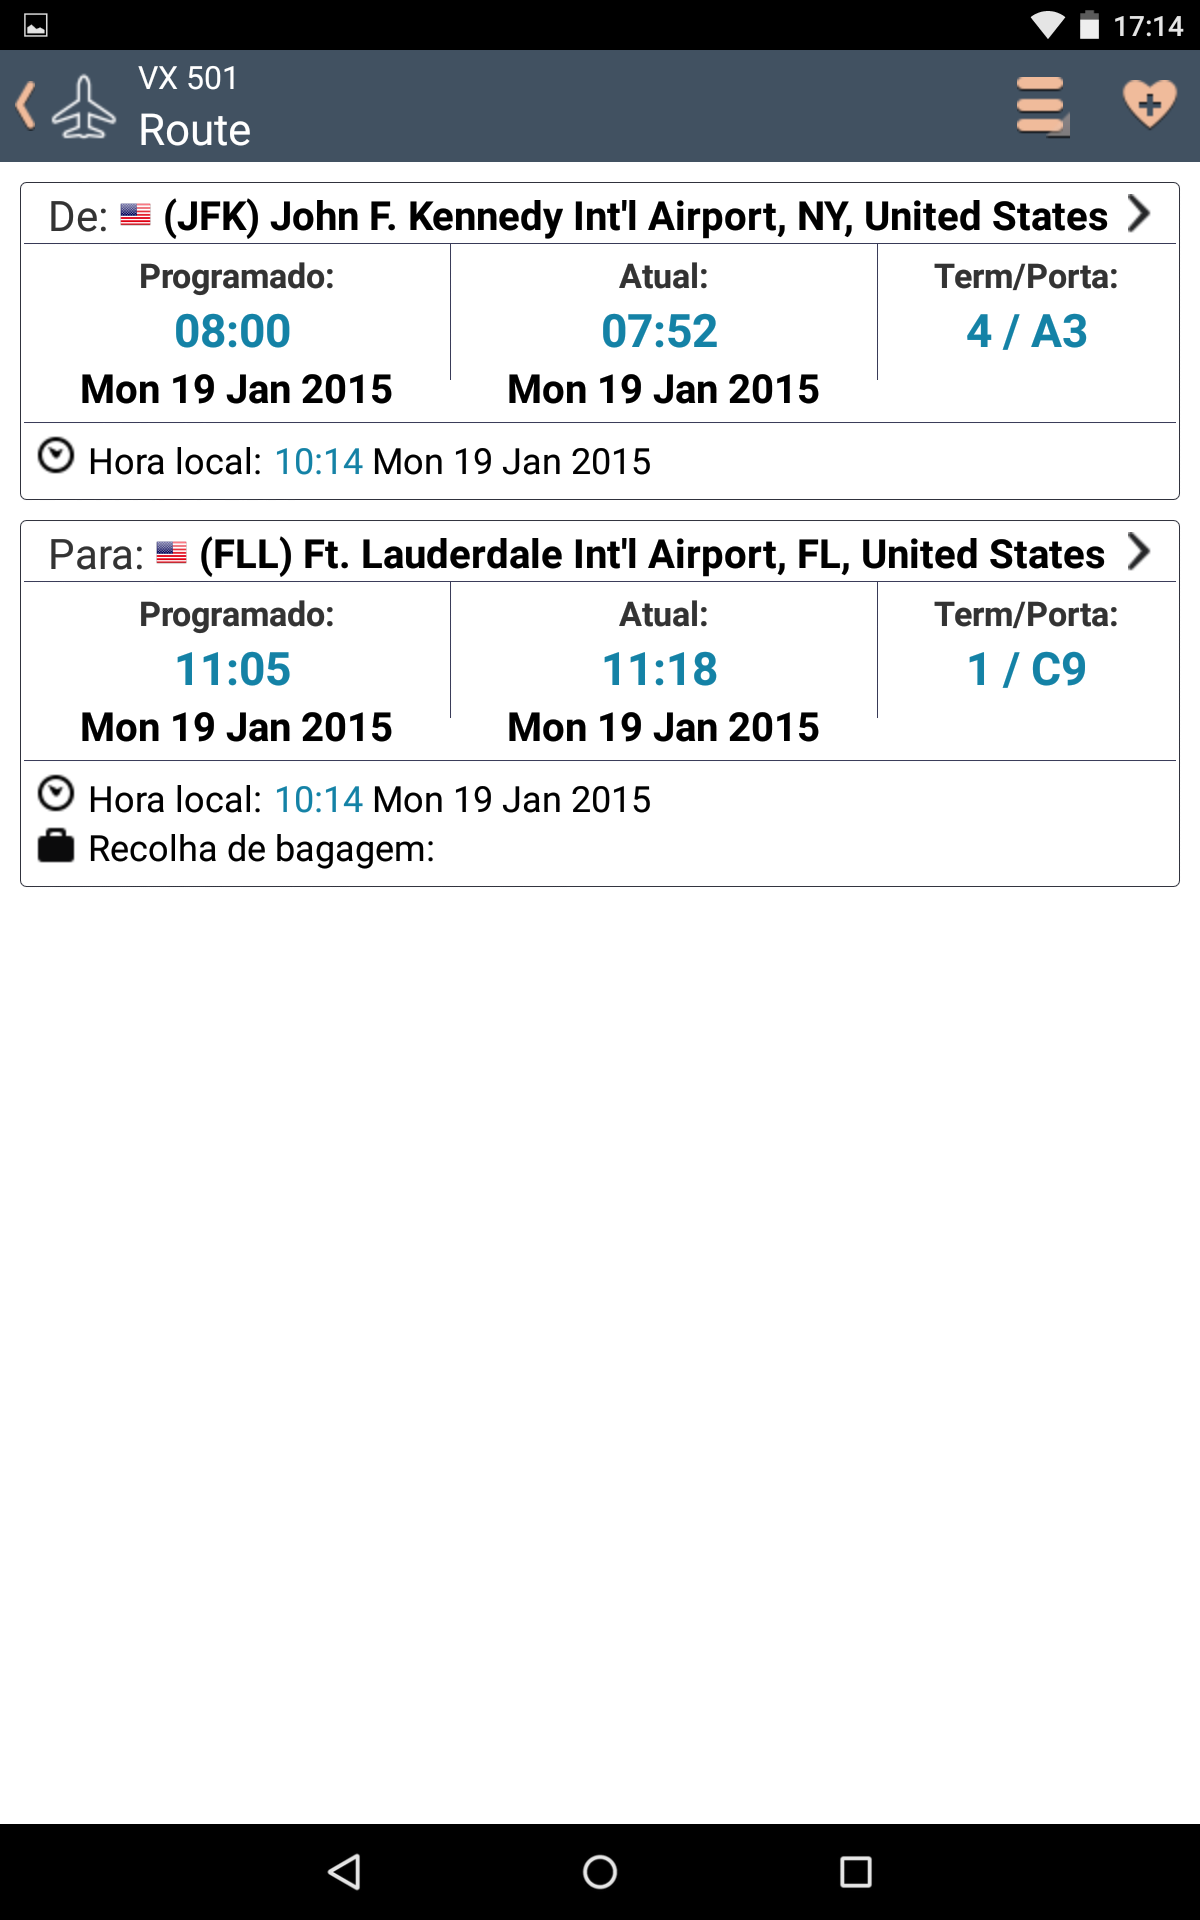Open Android recent apps square button

pyautogui.click(x=855, y=1871)
